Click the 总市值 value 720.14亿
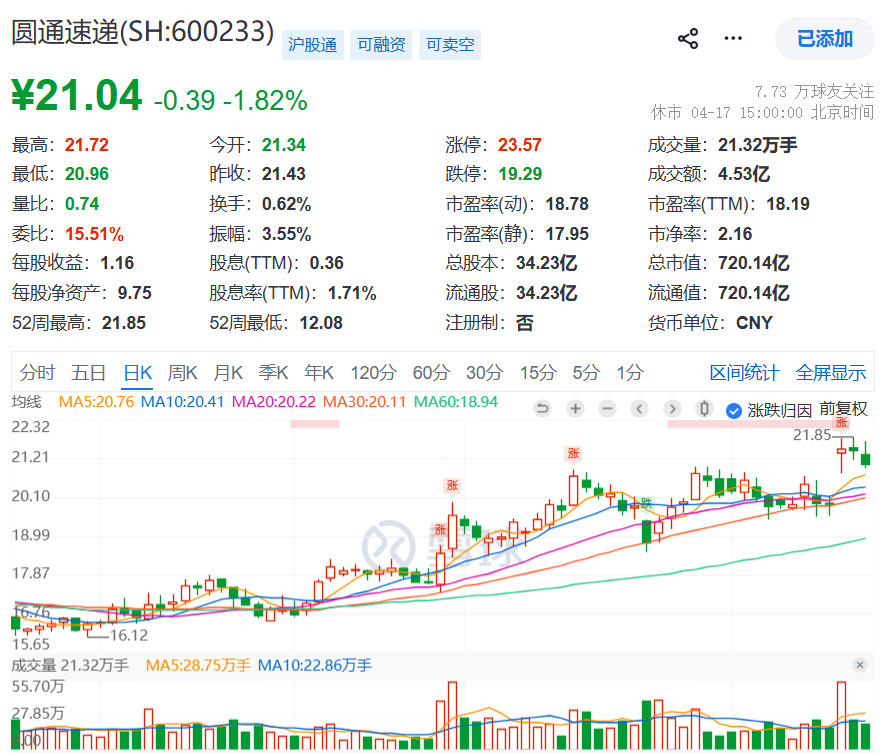The width and height of the screenshot is (884, 753). pyautogui.click(x=753, y=263)
